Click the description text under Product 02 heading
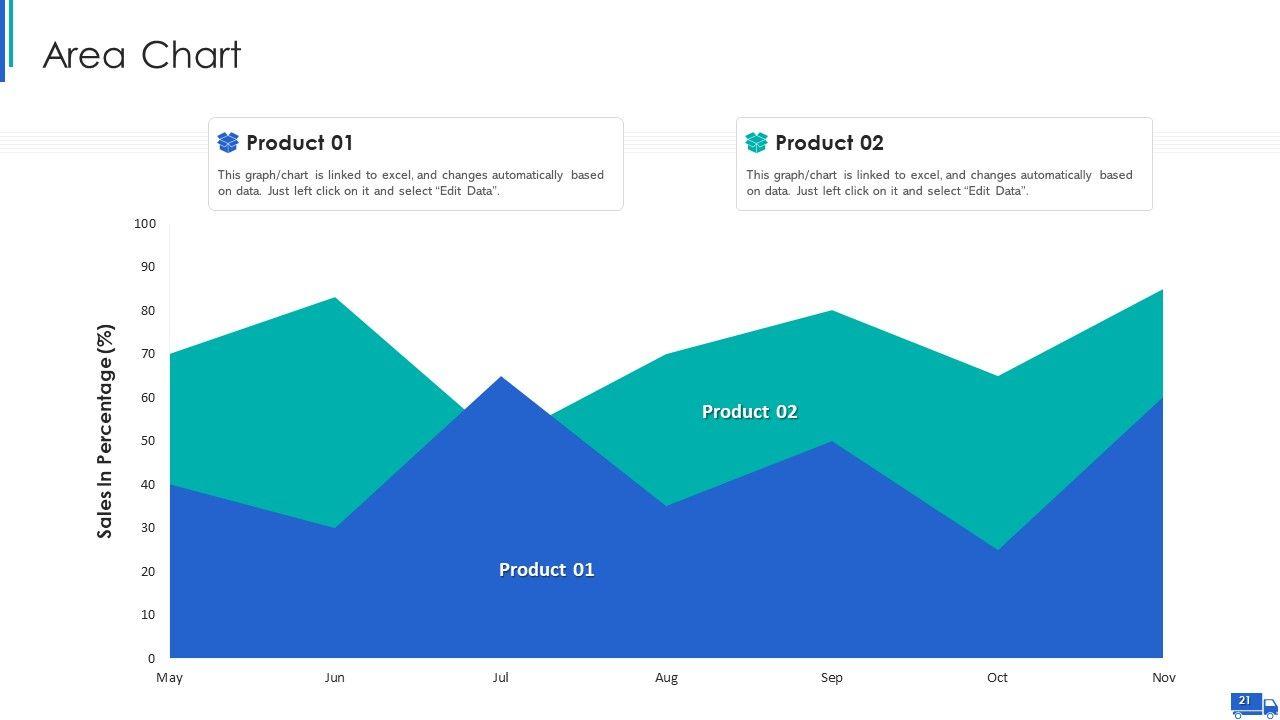This screenshot has width=1280, height=720. tap(939, 183)
